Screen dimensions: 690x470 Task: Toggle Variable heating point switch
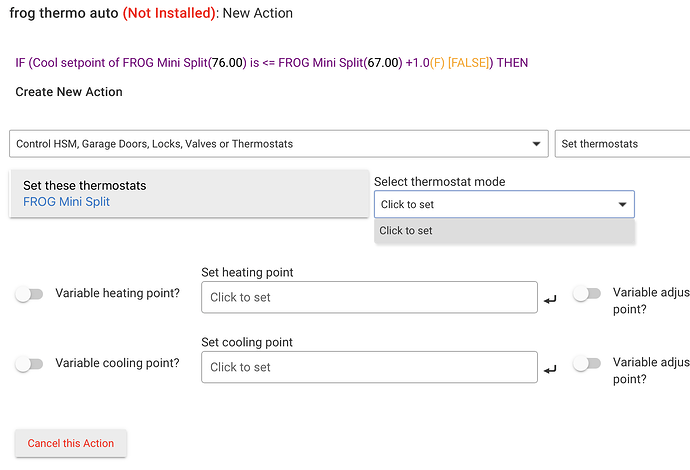pyautogui.click(x=30, y=294)
